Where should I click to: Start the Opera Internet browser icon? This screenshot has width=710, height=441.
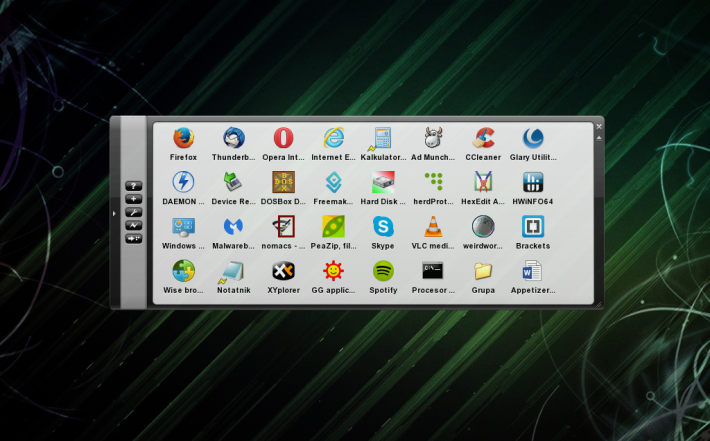click(283, 138)
